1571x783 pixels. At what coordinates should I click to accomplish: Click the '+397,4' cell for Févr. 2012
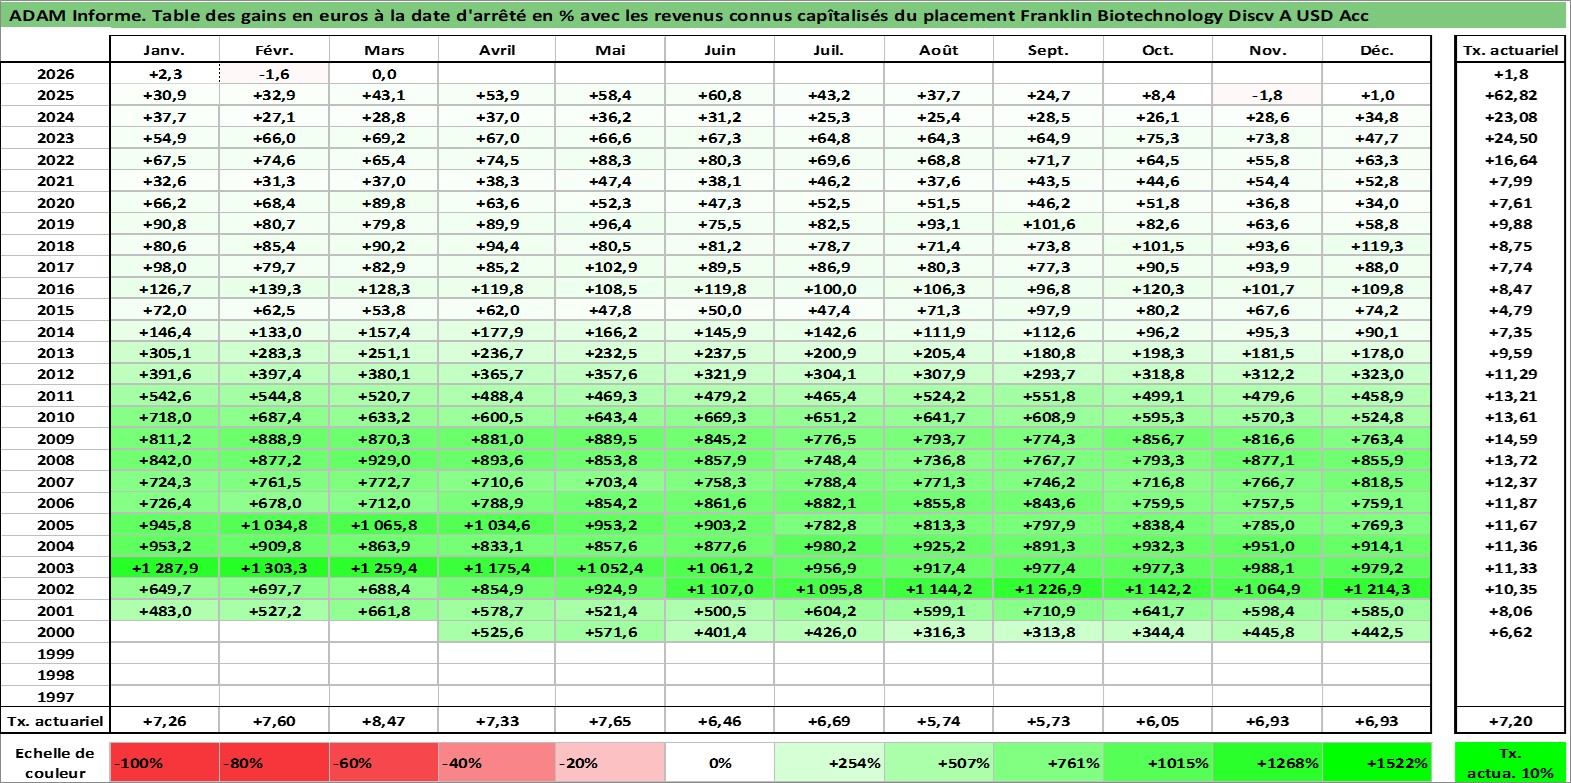pyautogui.click(x=274, y=374)
